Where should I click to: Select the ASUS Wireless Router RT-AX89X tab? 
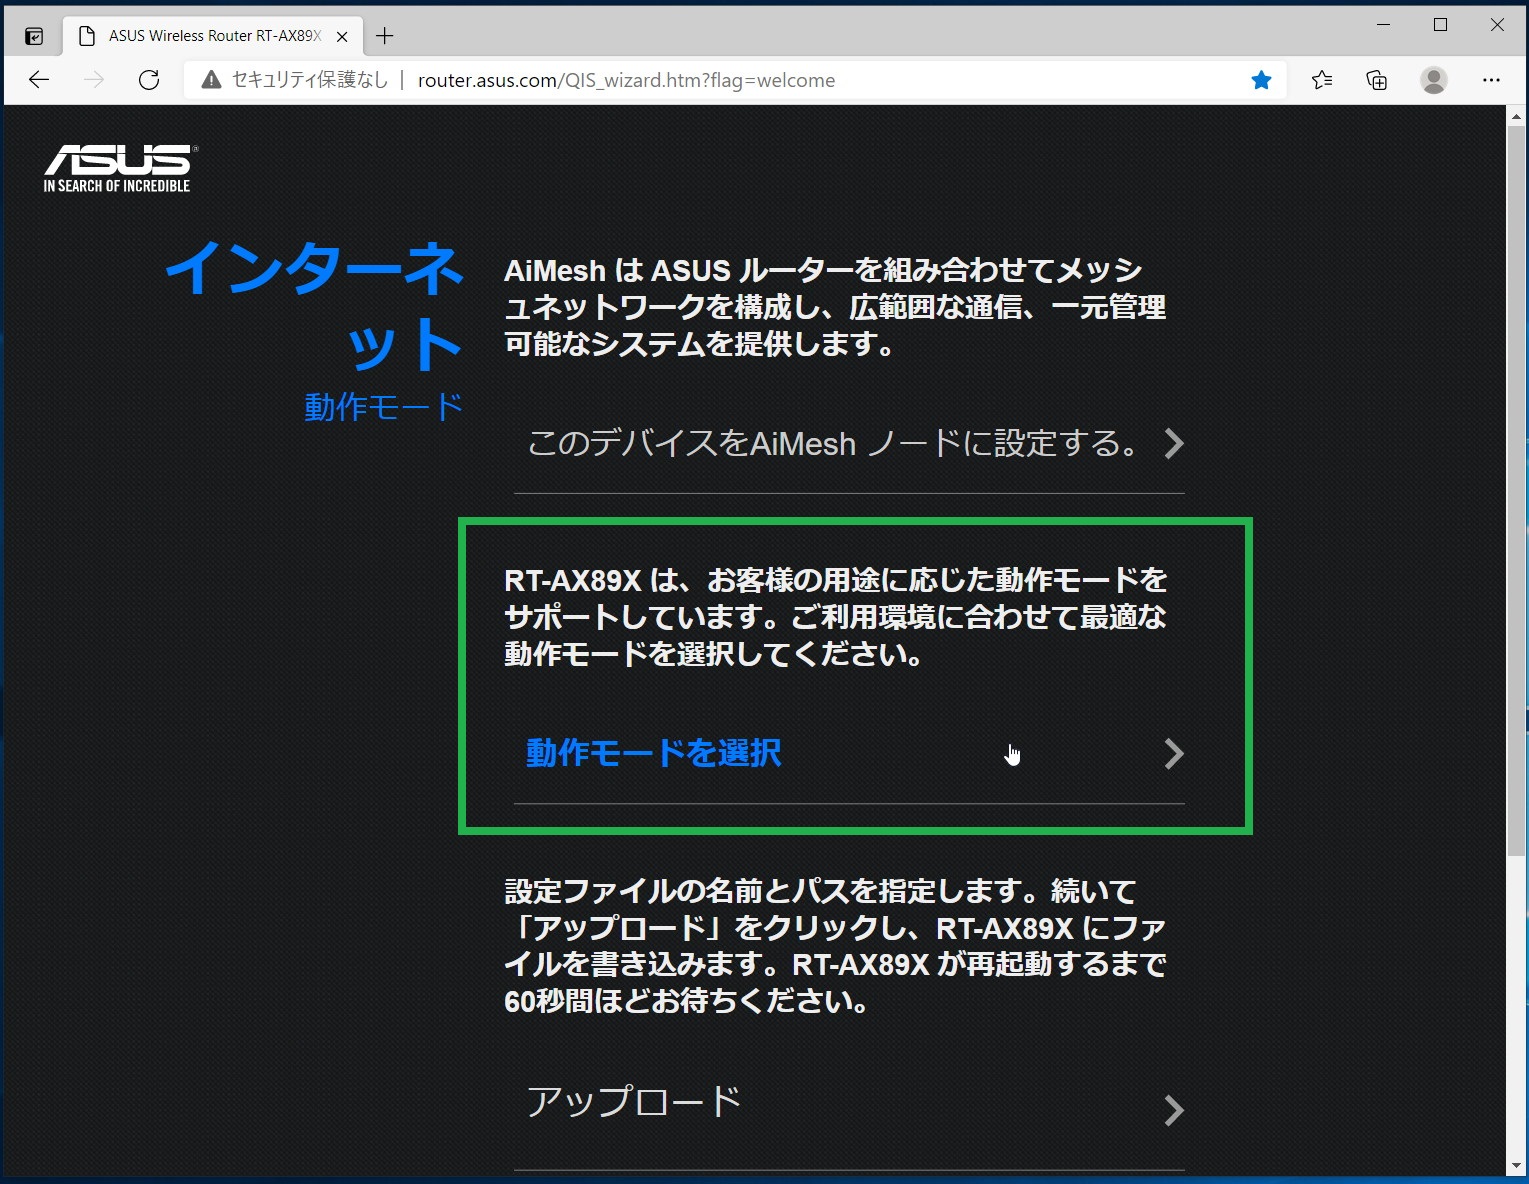(x=213, y=36)
